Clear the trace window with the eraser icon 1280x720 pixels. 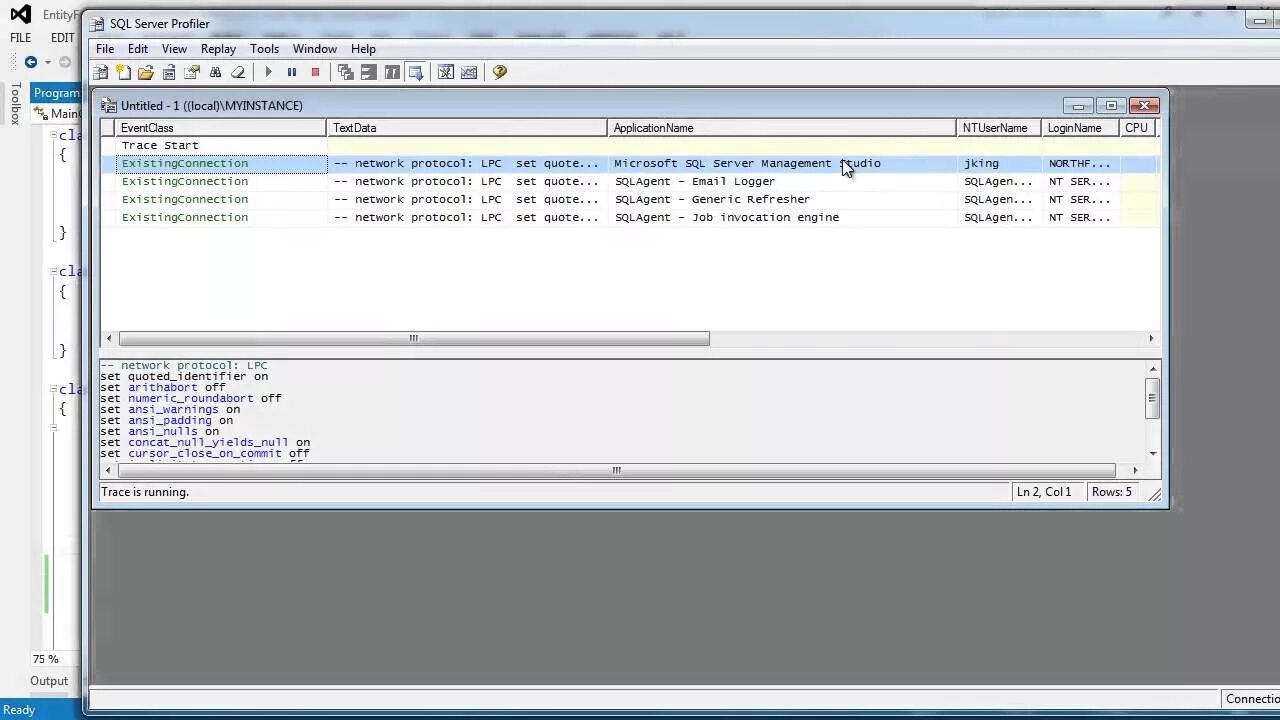click(x=238, y=72)
